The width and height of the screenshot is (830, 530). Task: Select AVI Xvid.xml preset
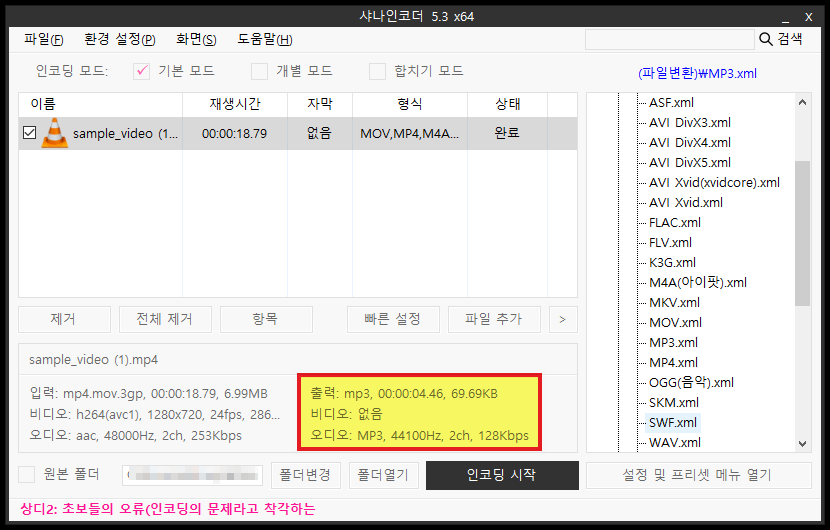tap(686, 203)
